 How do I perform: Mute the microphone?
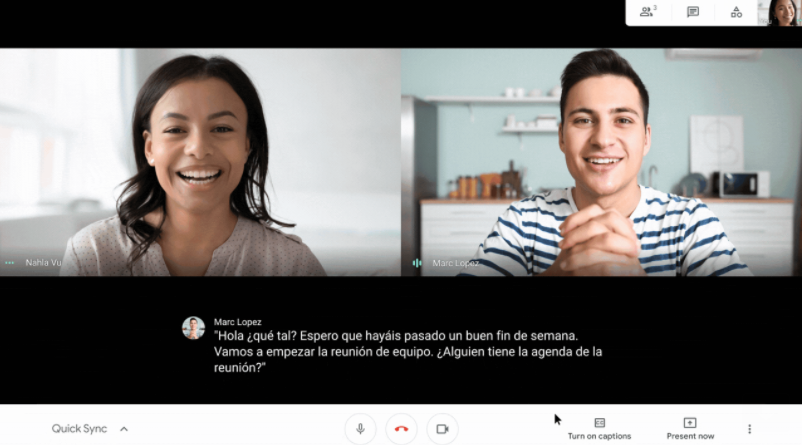point(360,429)
